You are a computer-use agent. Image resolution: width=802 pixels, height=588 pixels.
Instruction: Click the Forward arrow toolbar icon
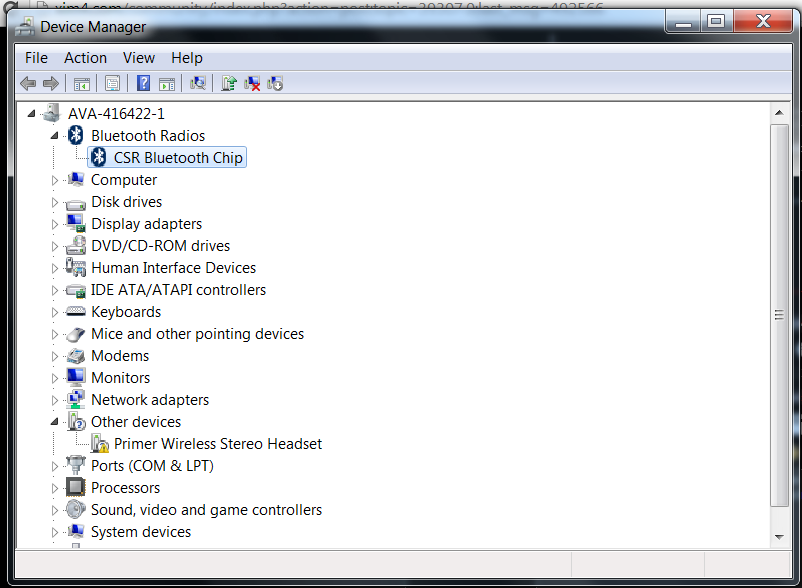[51, 83]
